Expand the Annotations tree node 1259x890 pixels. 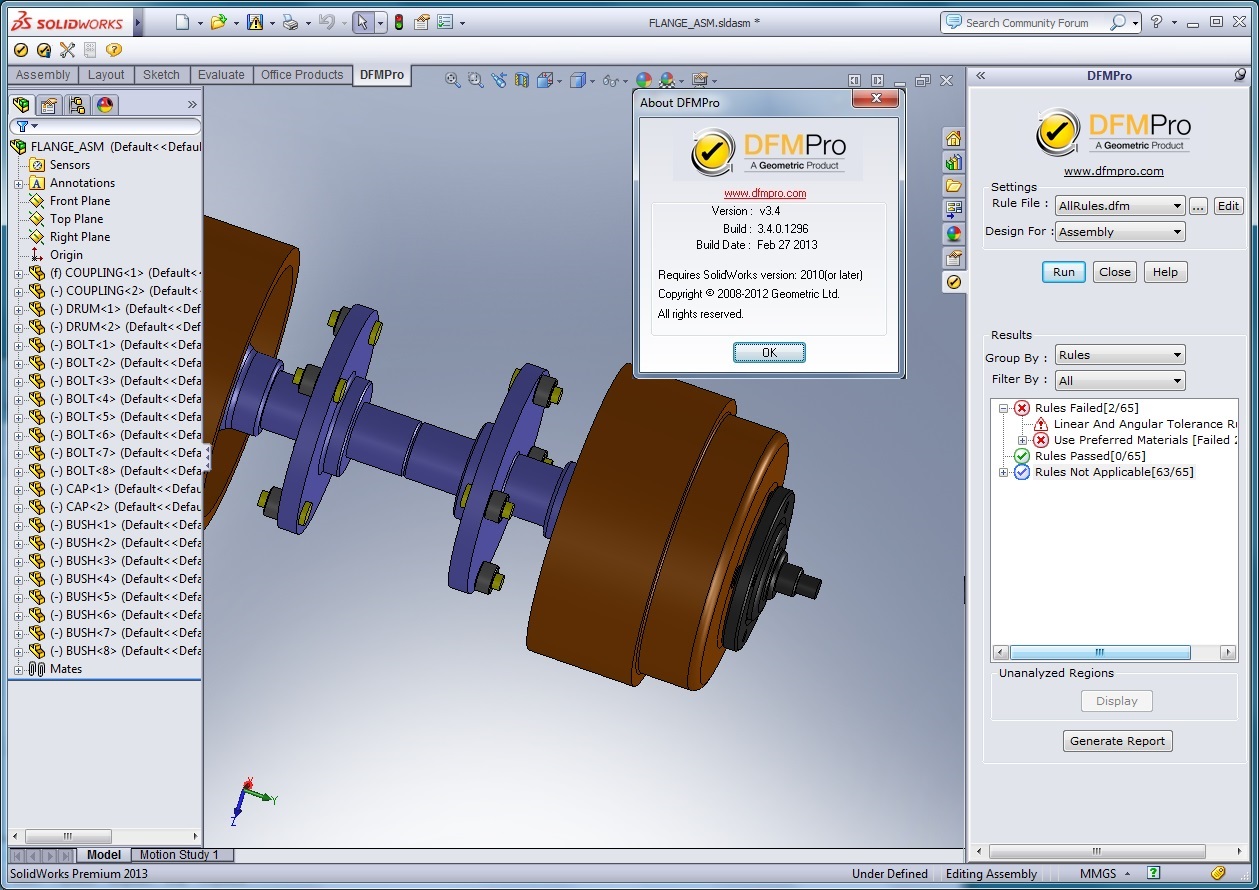pos(18,183)
